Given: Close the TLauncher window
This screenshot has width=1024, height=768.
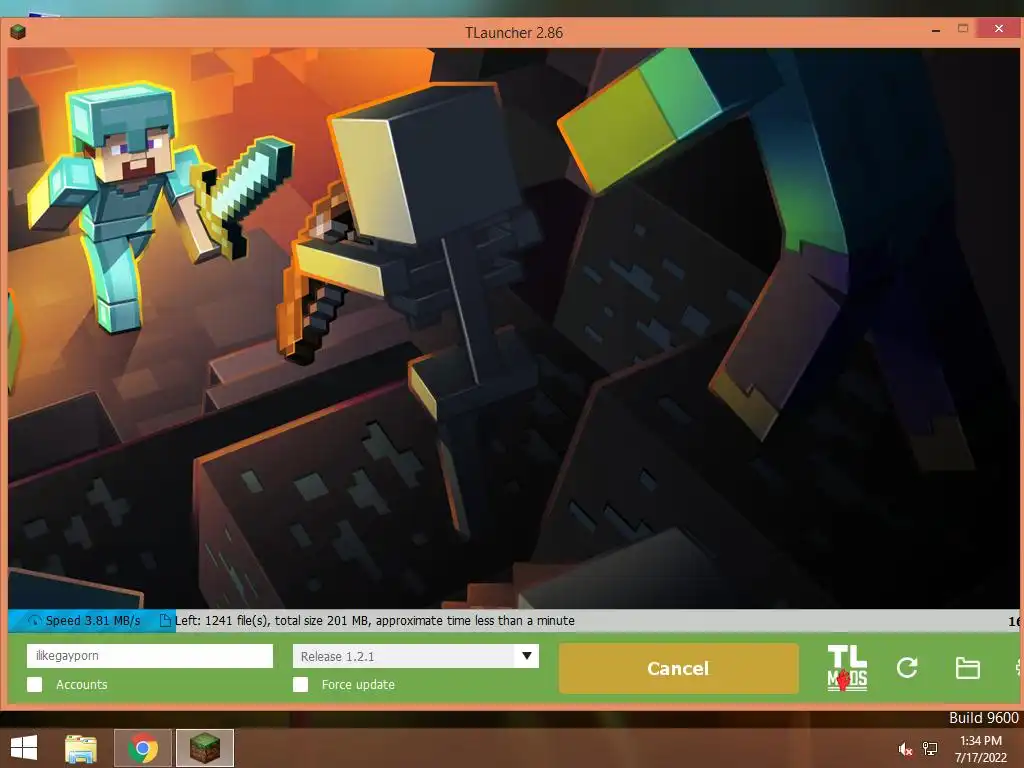Looking at the screenshot, I should tap(999, 29).
